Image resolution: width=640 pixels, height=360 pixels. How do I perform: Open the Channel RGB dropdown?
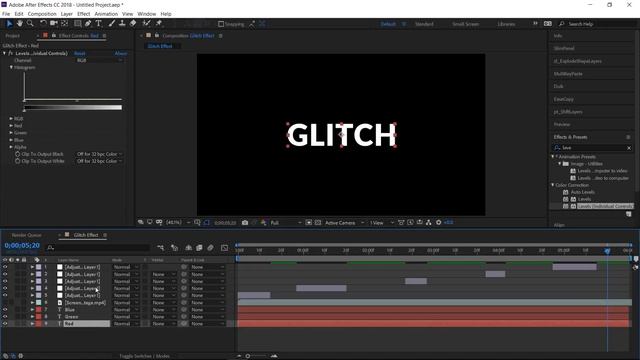tap(100, 60)
